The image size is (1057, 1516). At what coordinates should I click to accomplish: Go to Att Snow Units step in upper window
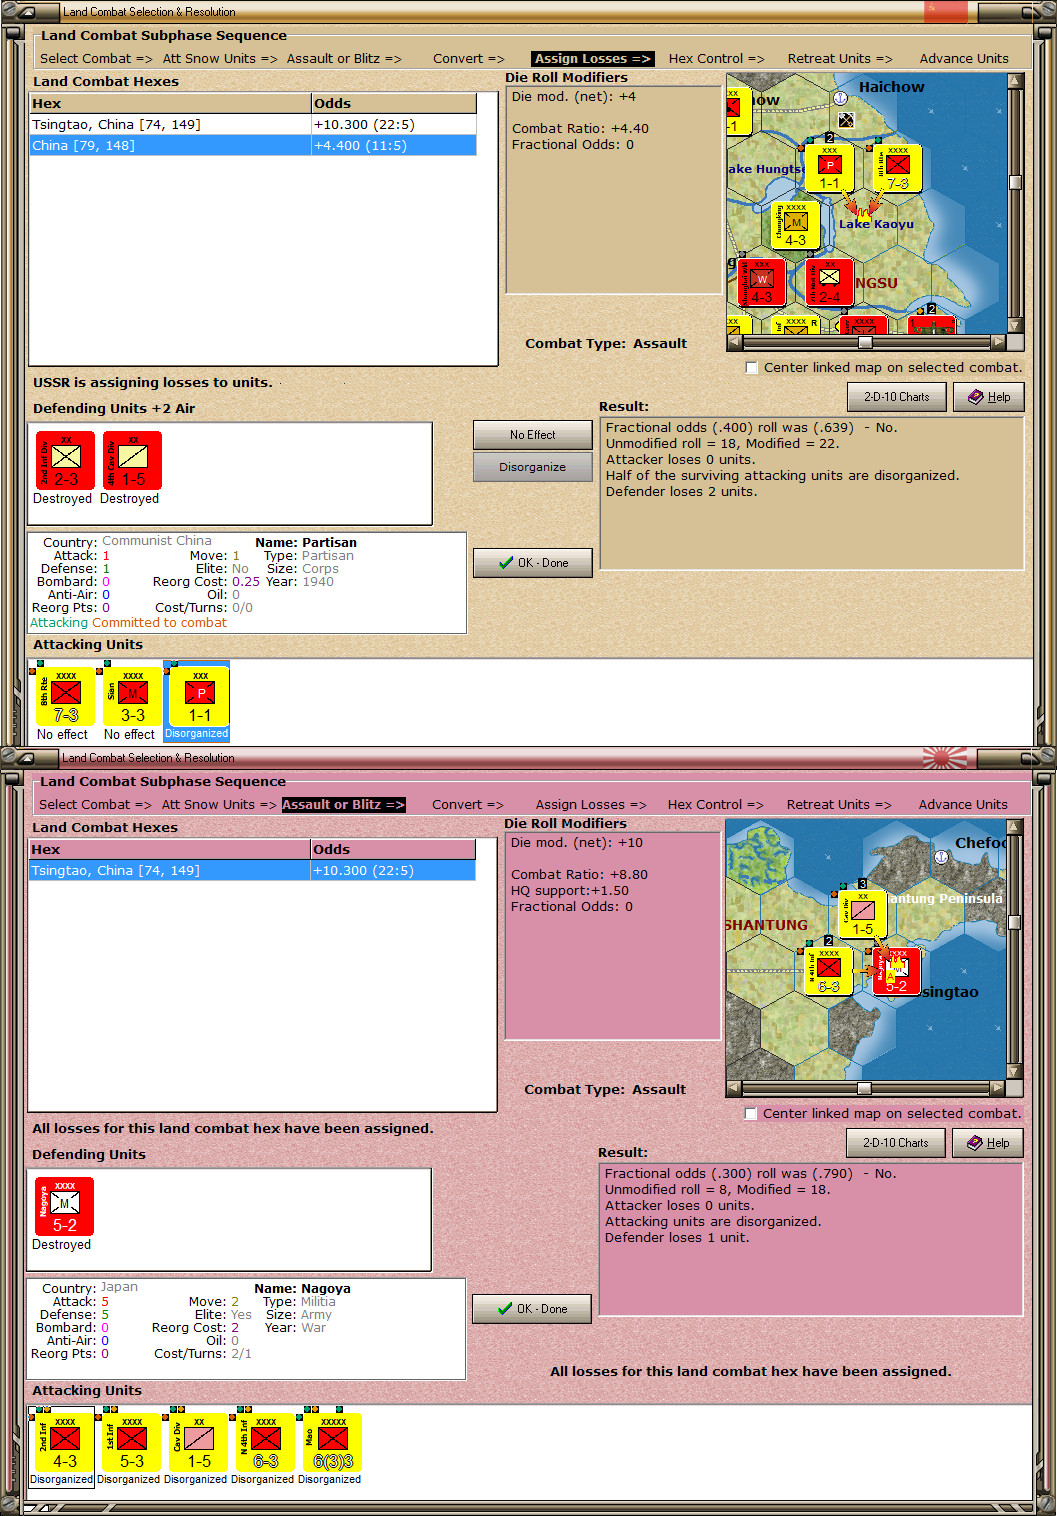(x=220, y=59)
